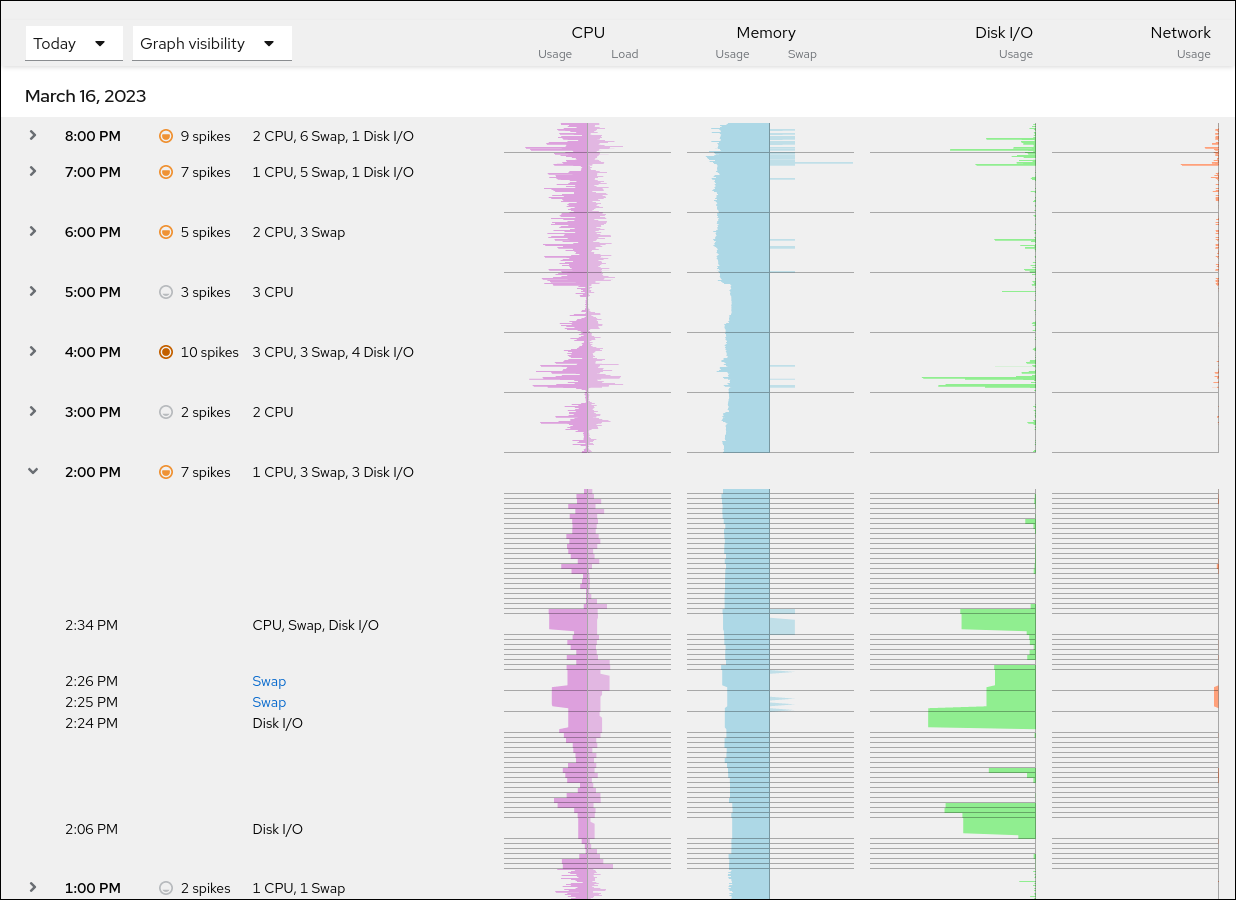Click the 6:00 PM spike warning icon
Screen dimensions: 1236x900
click(166, 232)
